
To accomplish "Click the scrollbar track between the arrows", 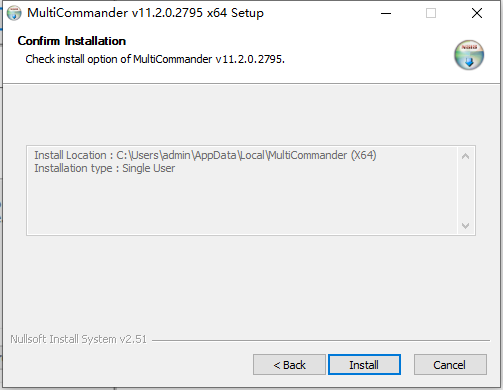I will (x=466, y=191).
